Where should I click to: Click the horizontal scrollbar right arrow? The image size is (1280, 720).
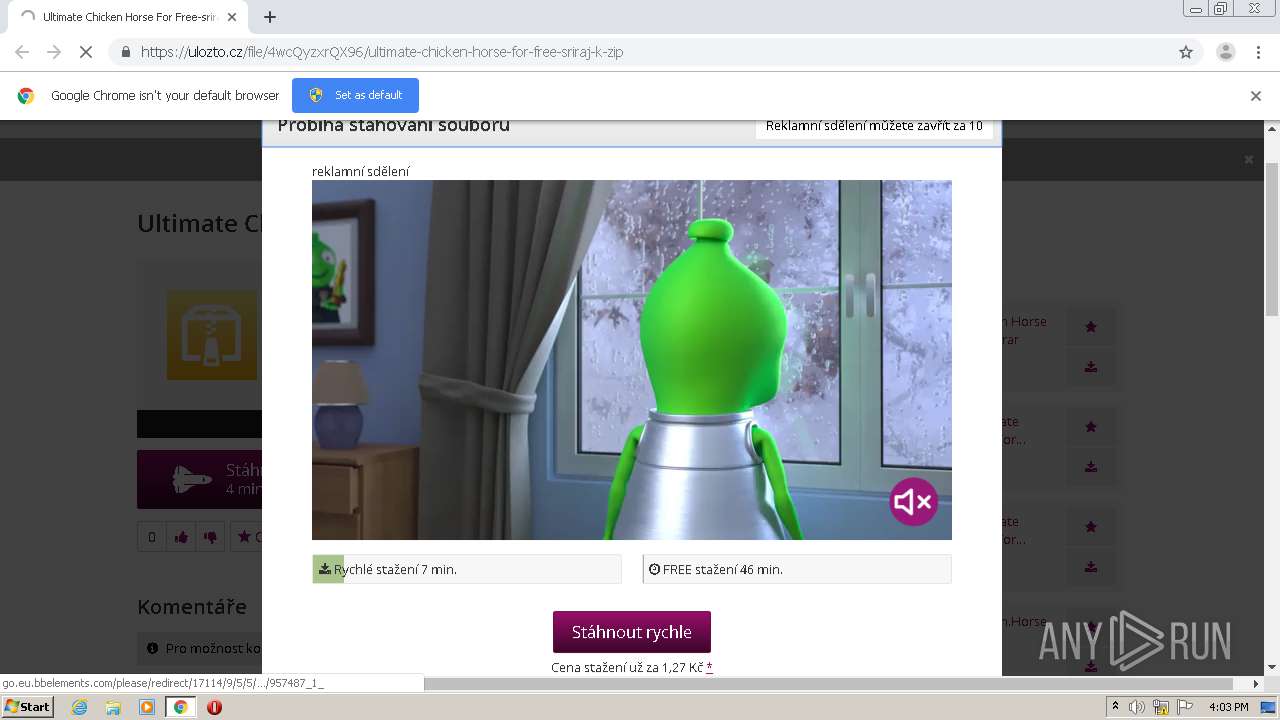[1256, 684]
